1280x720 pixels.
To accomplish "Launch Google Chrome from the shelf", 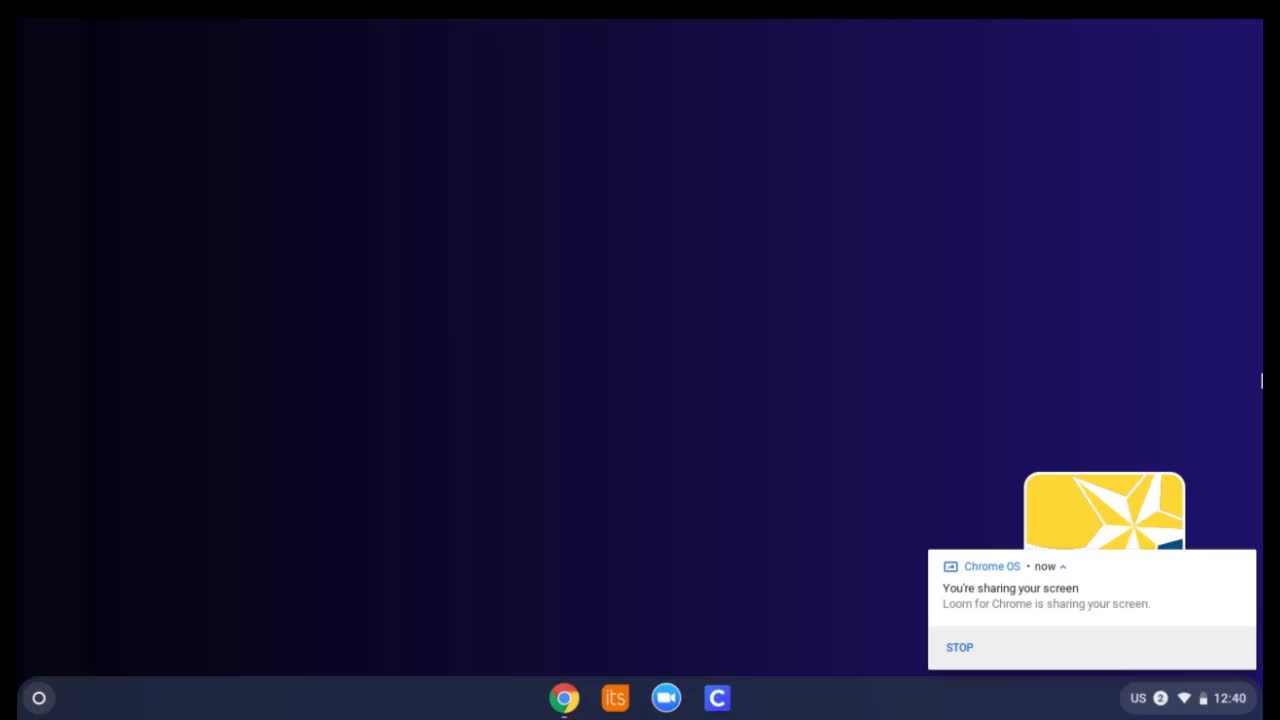I will 564,698.
